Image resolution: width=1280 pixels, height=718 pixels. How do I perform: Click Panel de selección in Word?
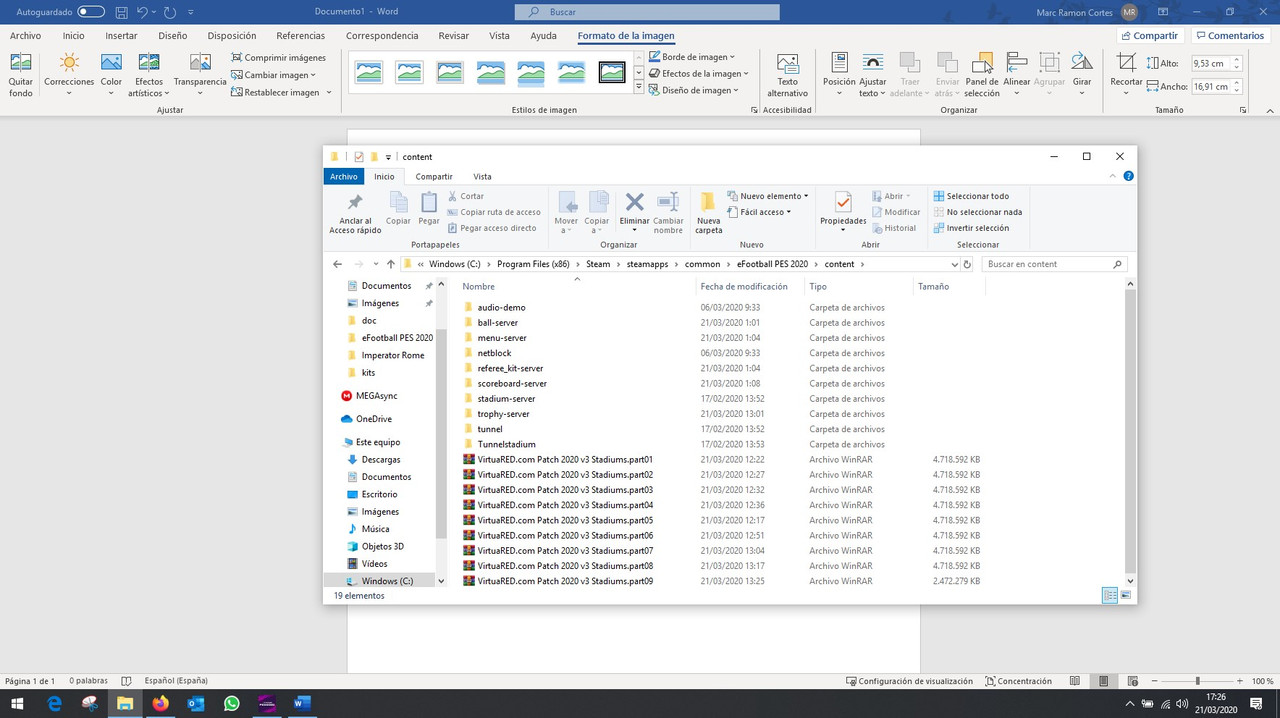pos(982,75)
